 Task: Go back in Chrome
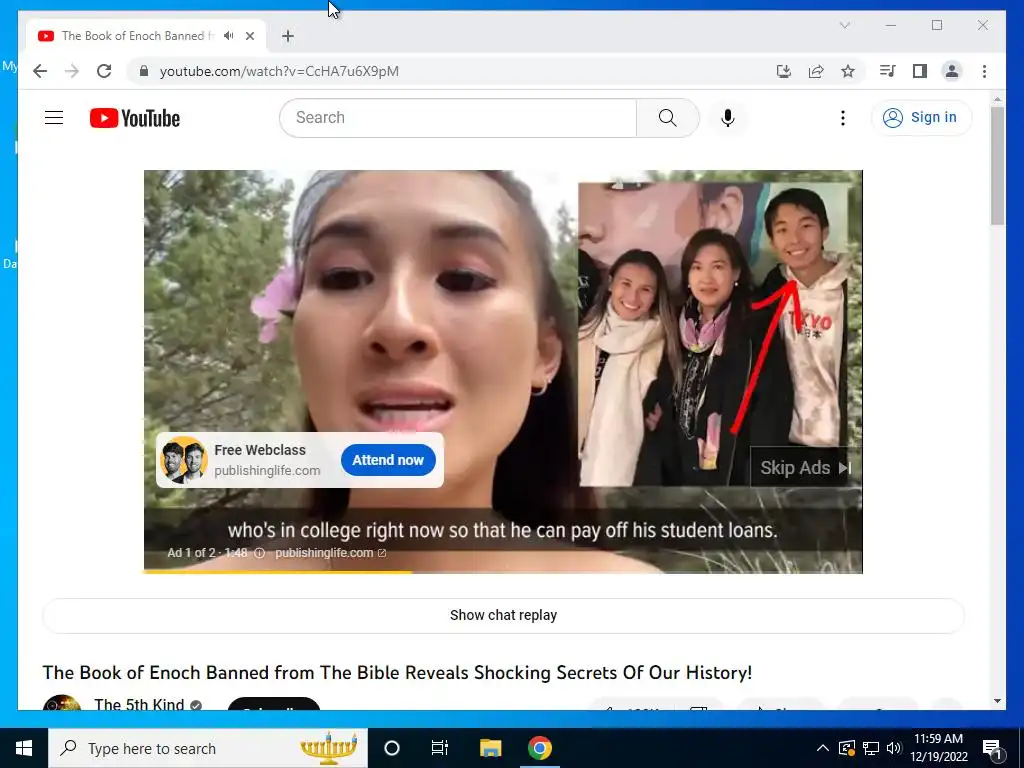pos(40,71)
